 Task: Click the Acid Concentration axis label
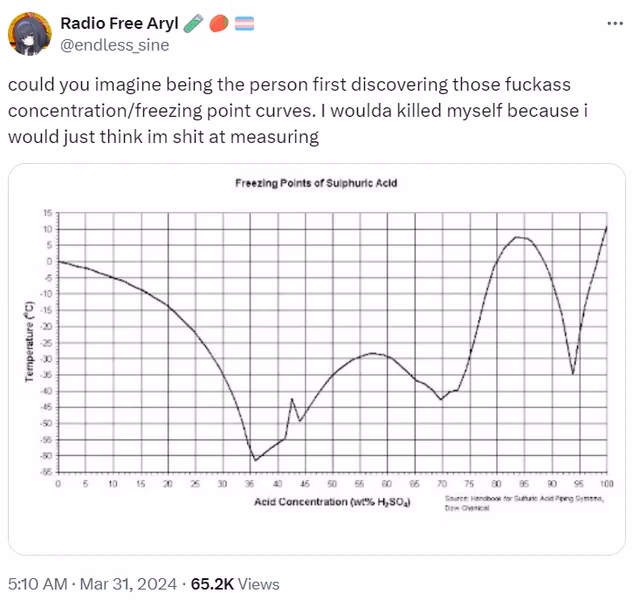tap(332, 502)
